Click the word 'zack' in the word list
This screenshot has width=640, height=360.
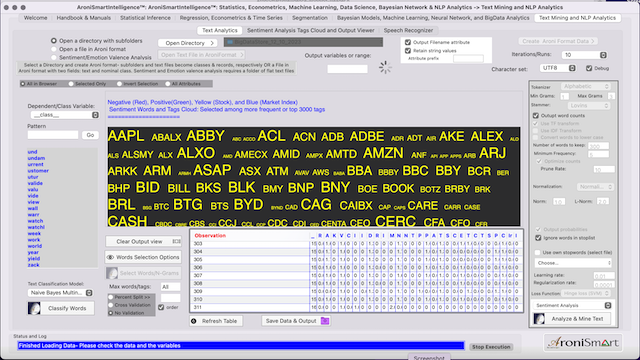click(x=33, y=265)
